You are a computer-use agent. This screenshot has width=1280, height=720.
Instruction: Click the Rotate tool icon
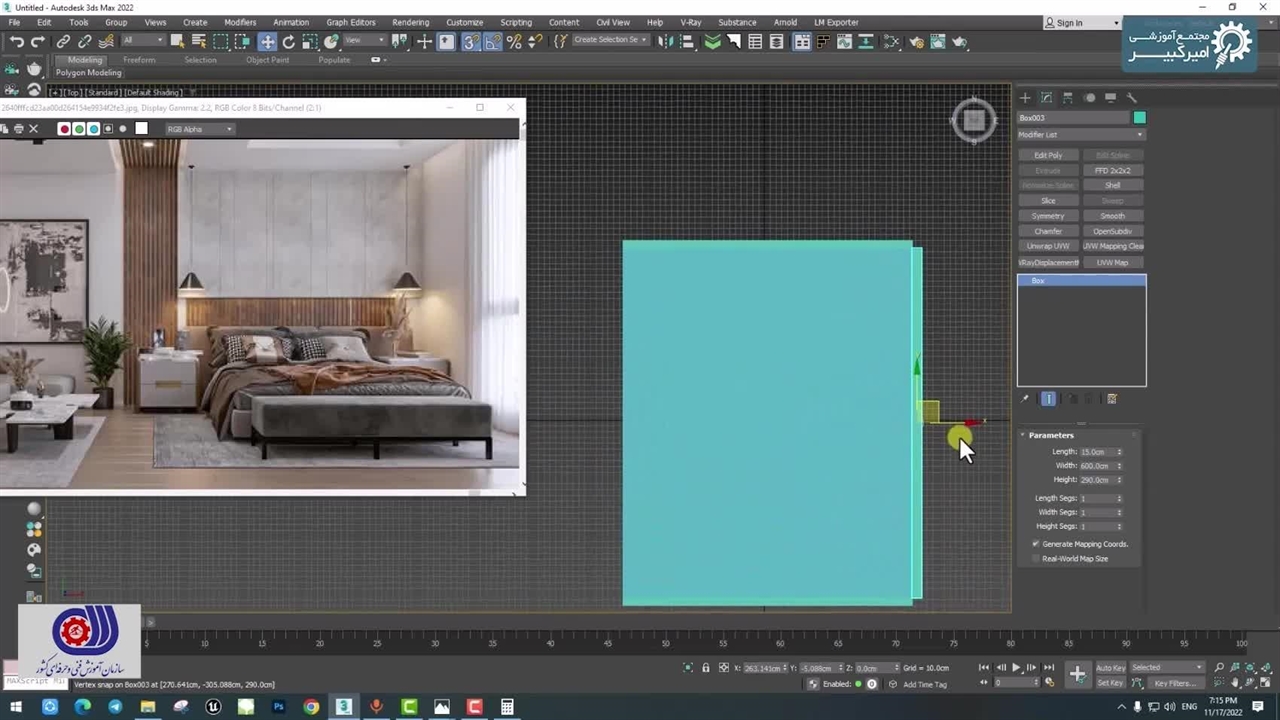tap(289, 42)
